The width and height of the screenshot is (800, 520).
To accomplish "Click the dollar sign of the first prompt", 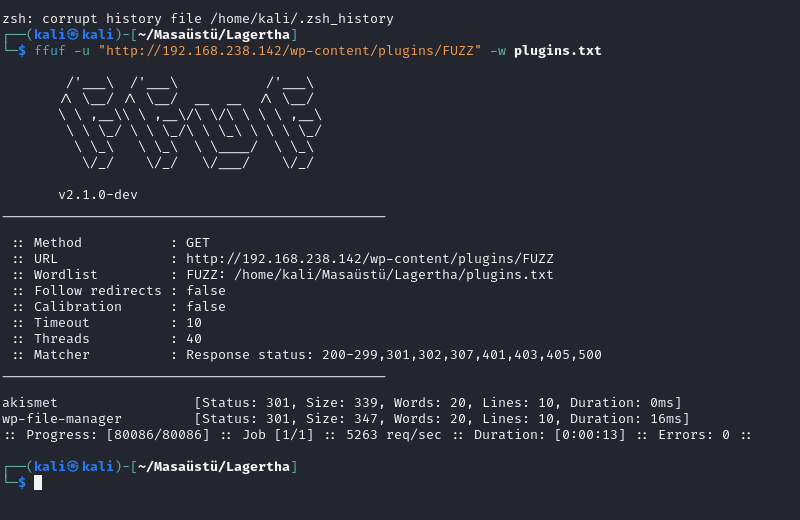I will point(22,51).
